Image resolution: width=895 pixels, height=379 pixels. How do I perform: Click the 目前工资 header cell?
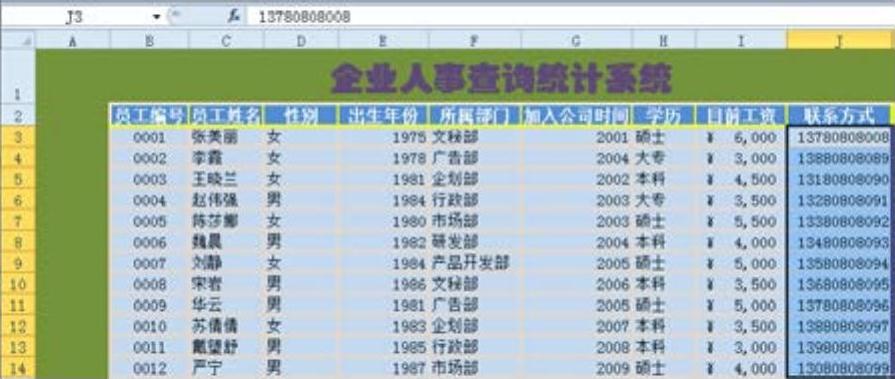[x=740, y=115]
